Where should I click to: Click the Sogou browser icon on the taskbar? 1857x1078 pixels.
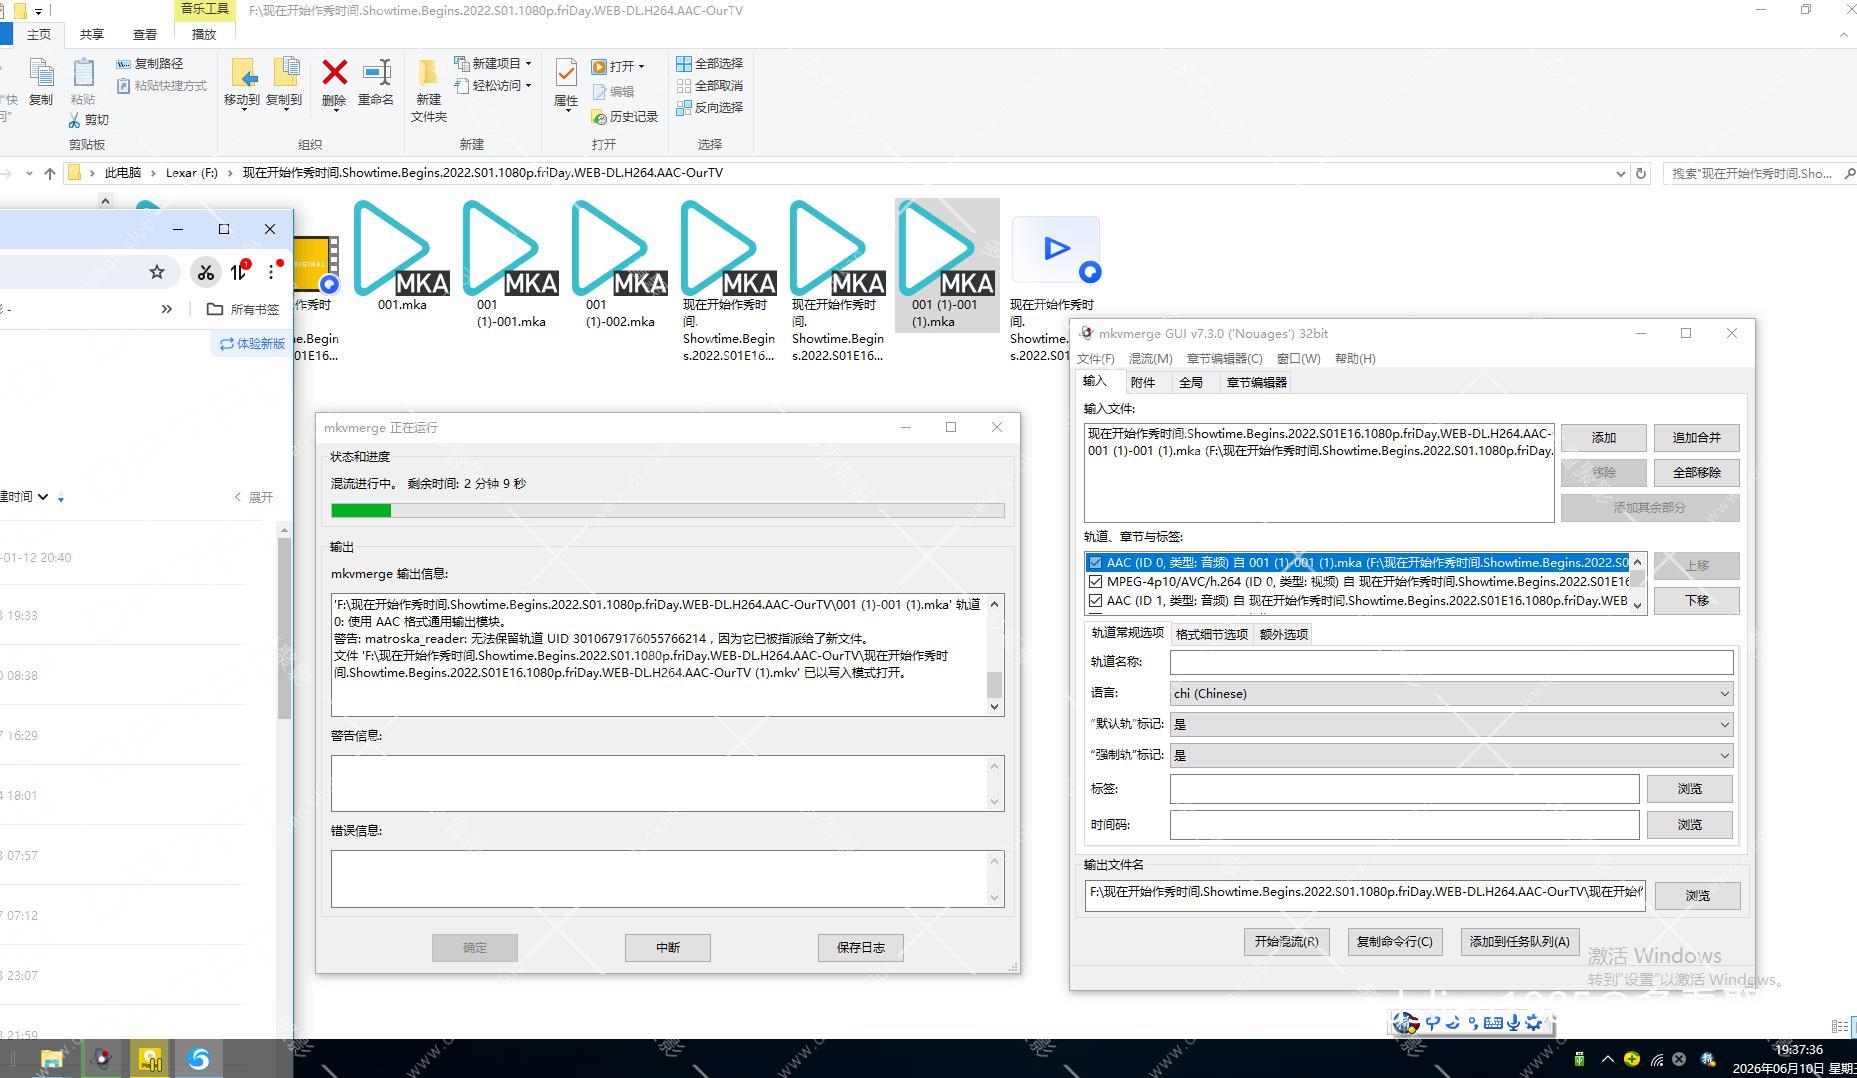coord(199,1059)
